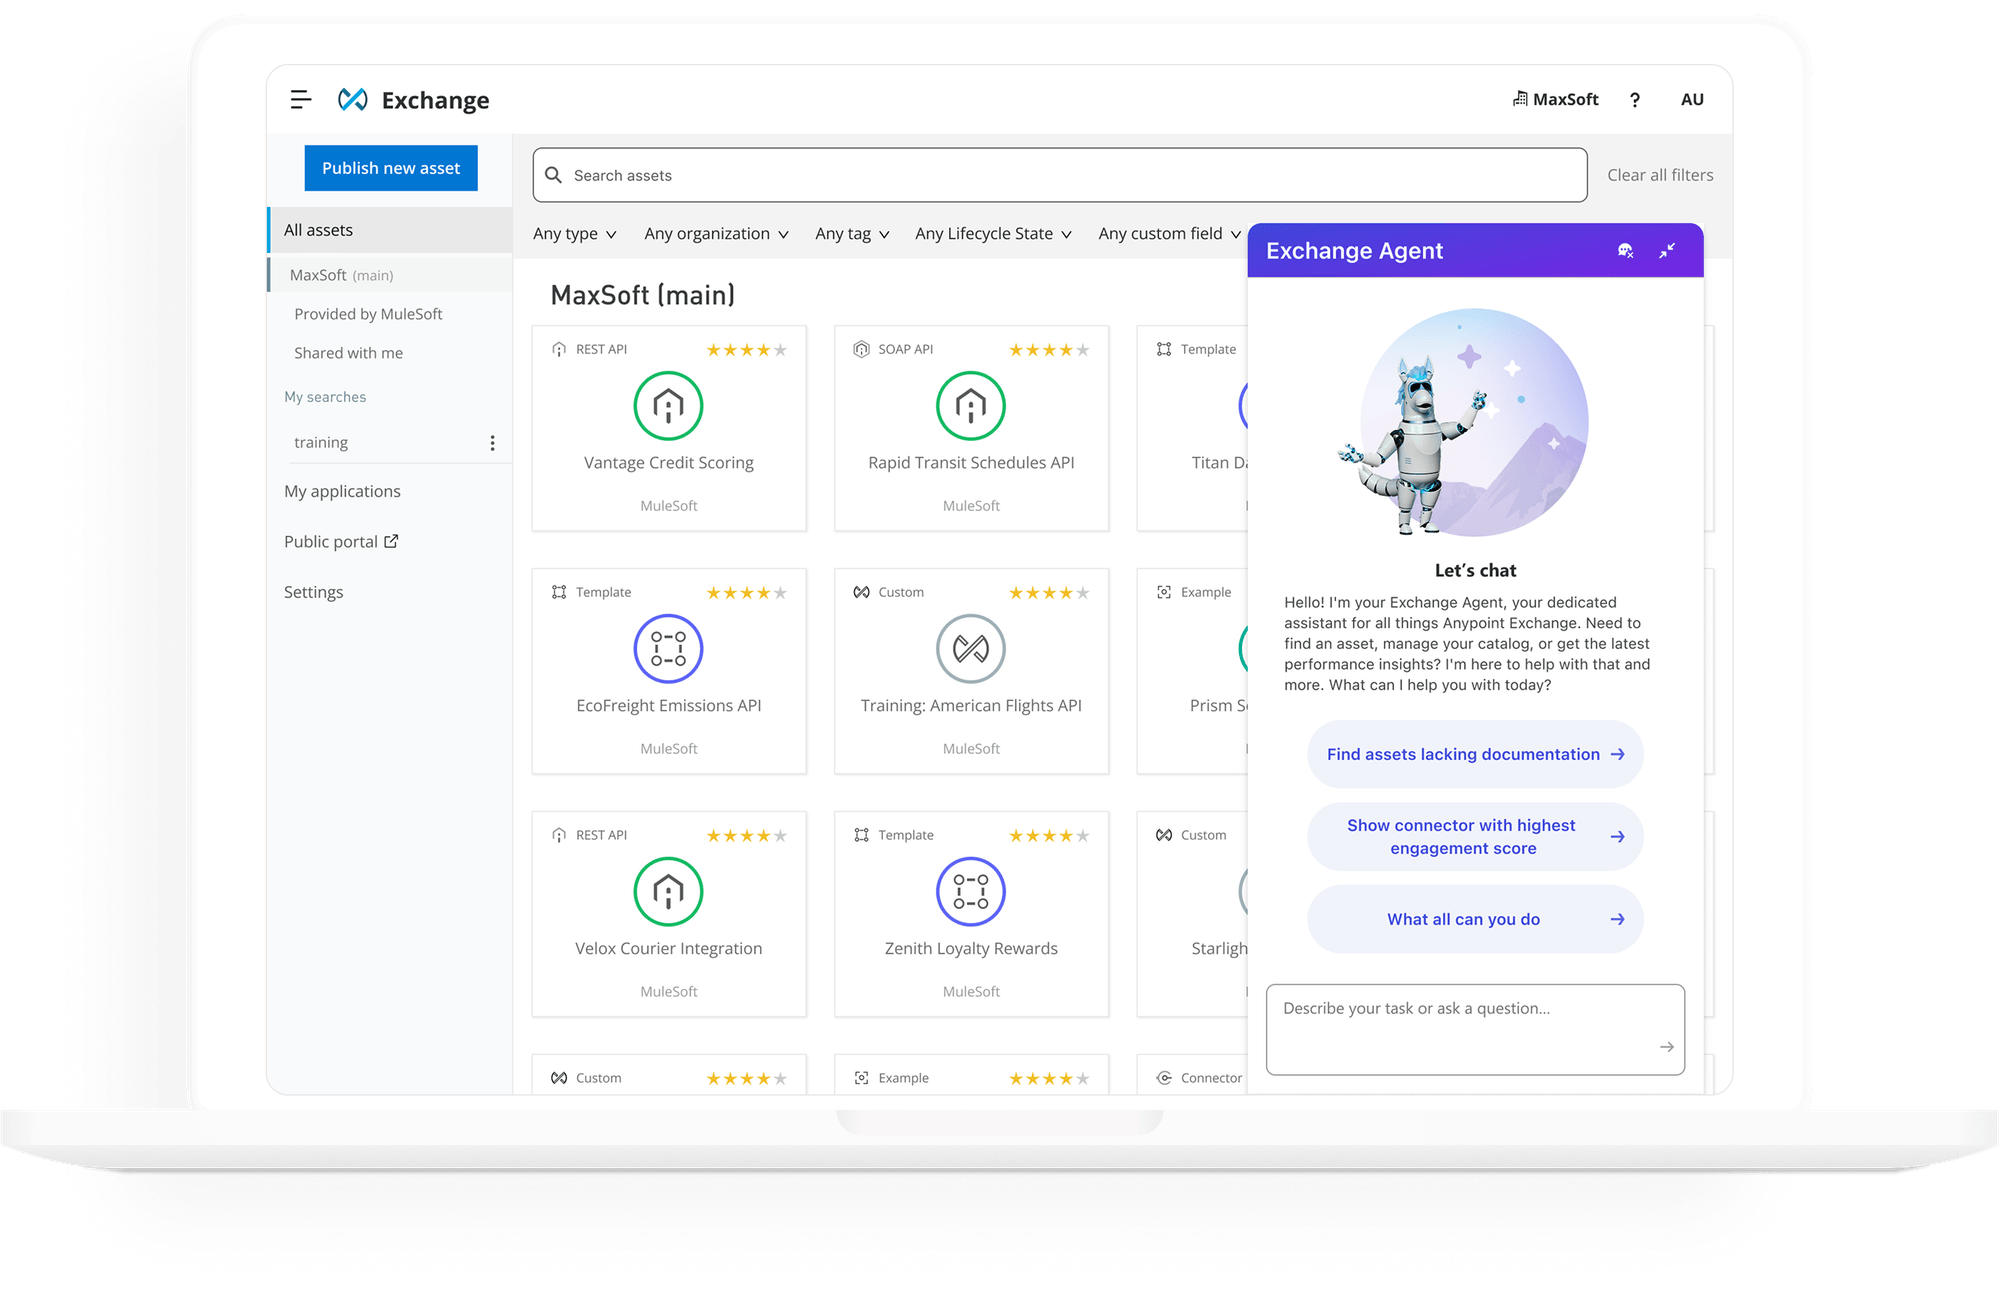Open Vantage Credit Scoring asset icon
The image size is (2000, 1297).
668,406
